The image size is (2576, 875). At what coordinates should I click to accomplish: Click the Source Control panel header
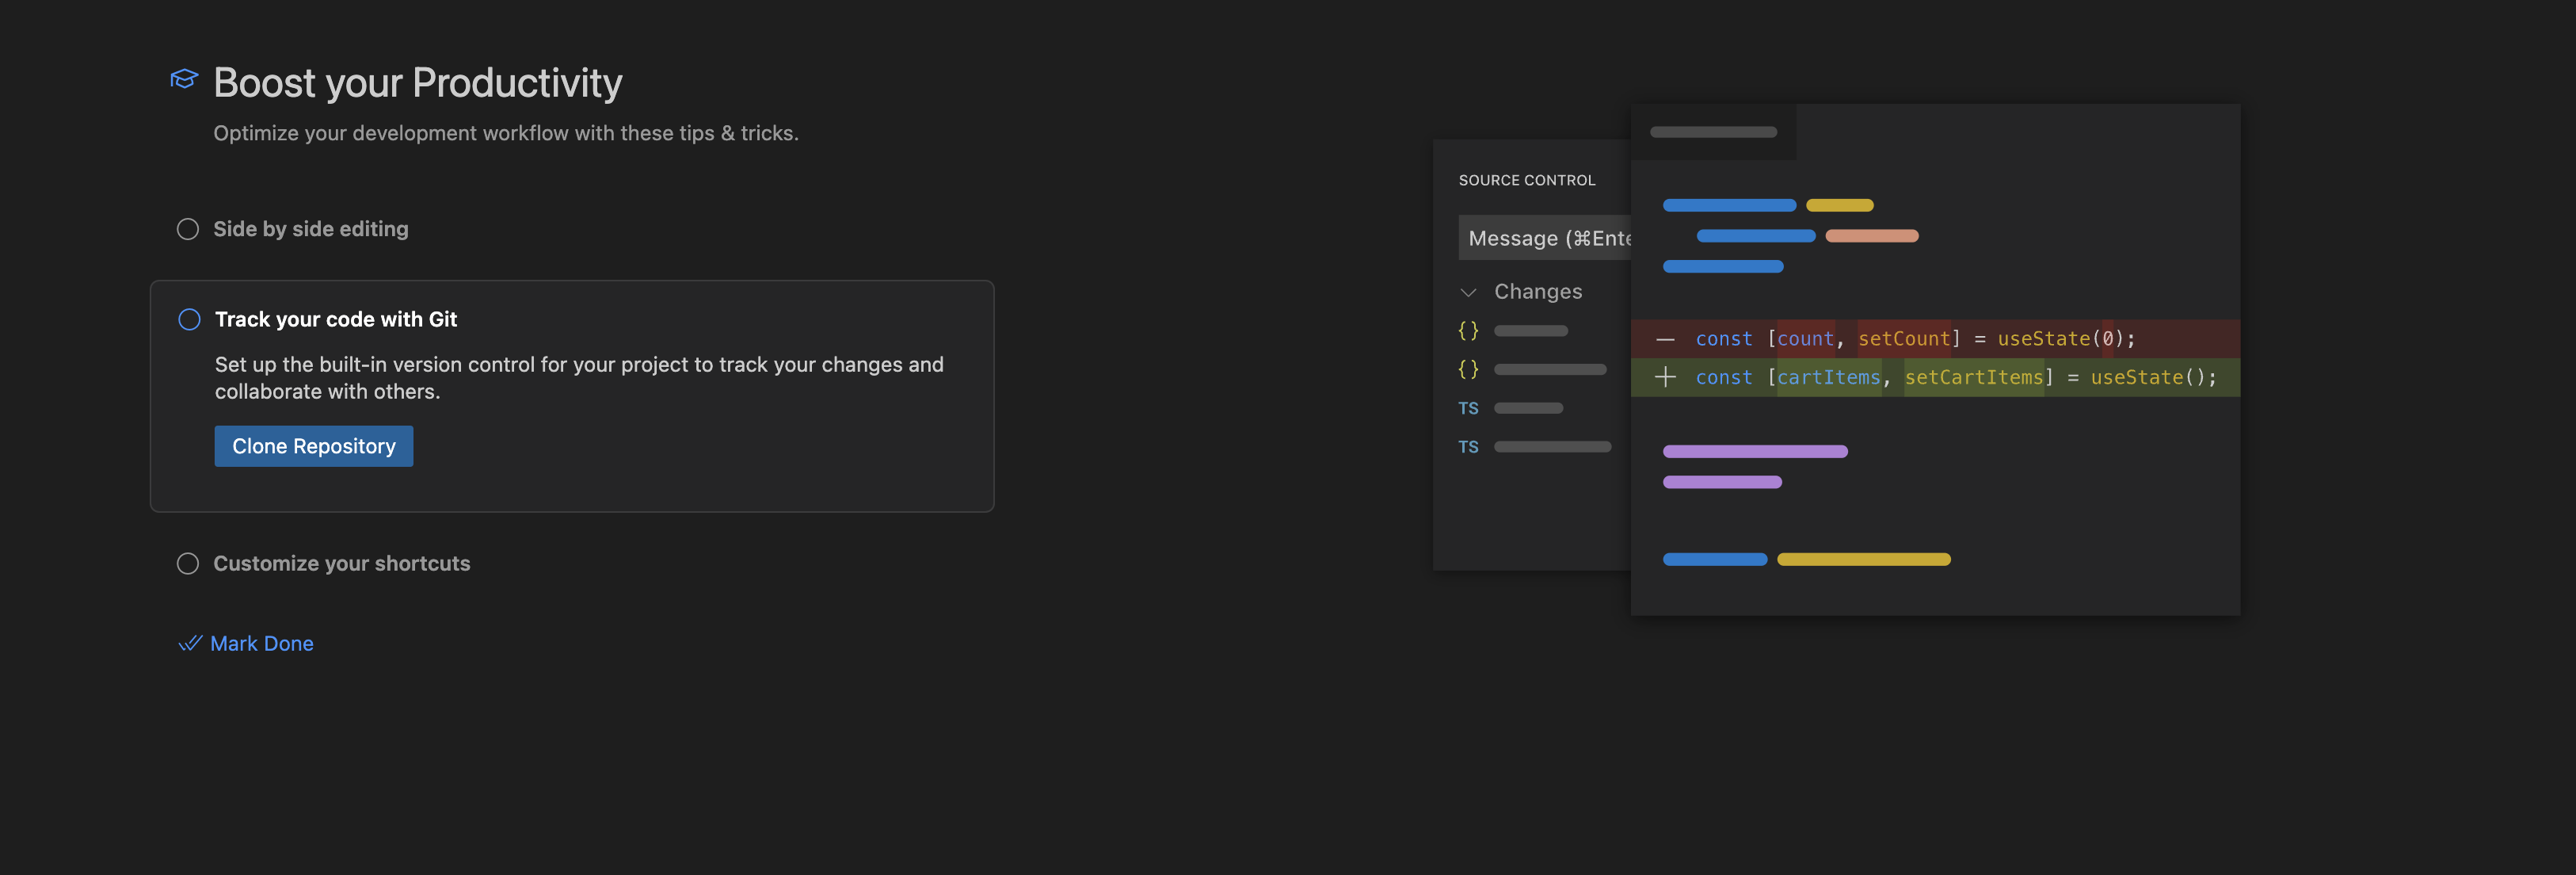click(x=1526, y=180)
